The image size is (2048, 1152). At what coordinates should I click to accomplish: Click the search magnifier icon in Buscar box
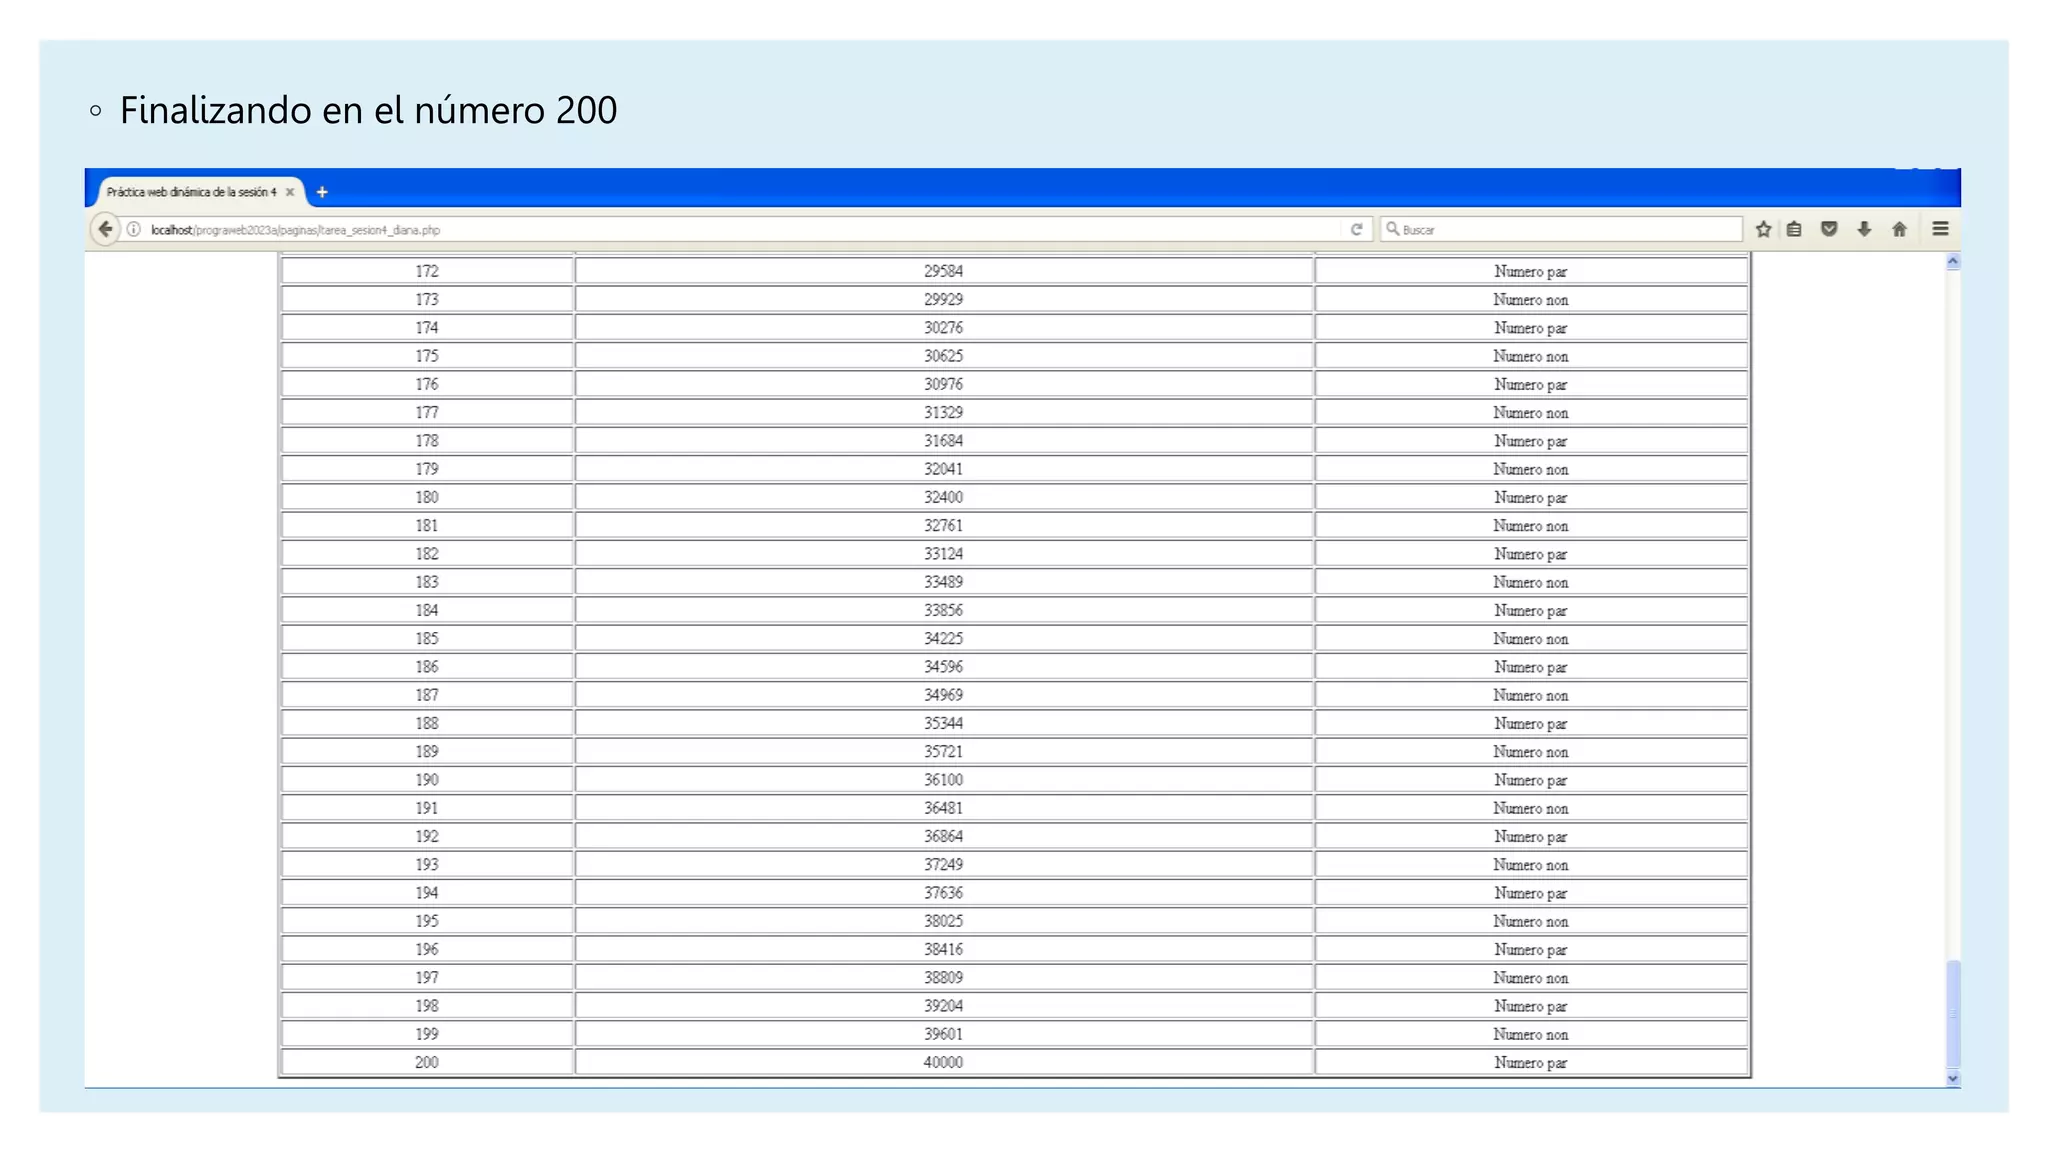coord(1392,229)
